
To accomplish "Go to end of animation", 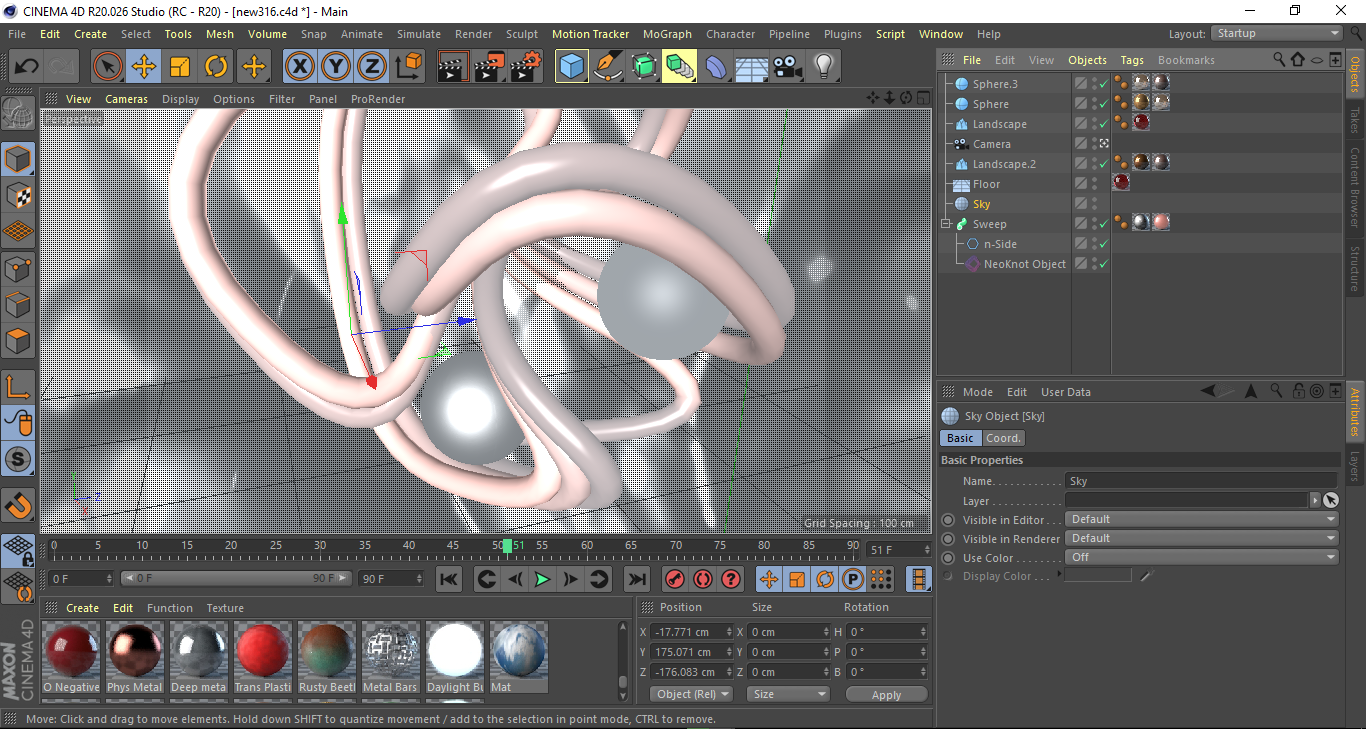I will pos(636,579).
